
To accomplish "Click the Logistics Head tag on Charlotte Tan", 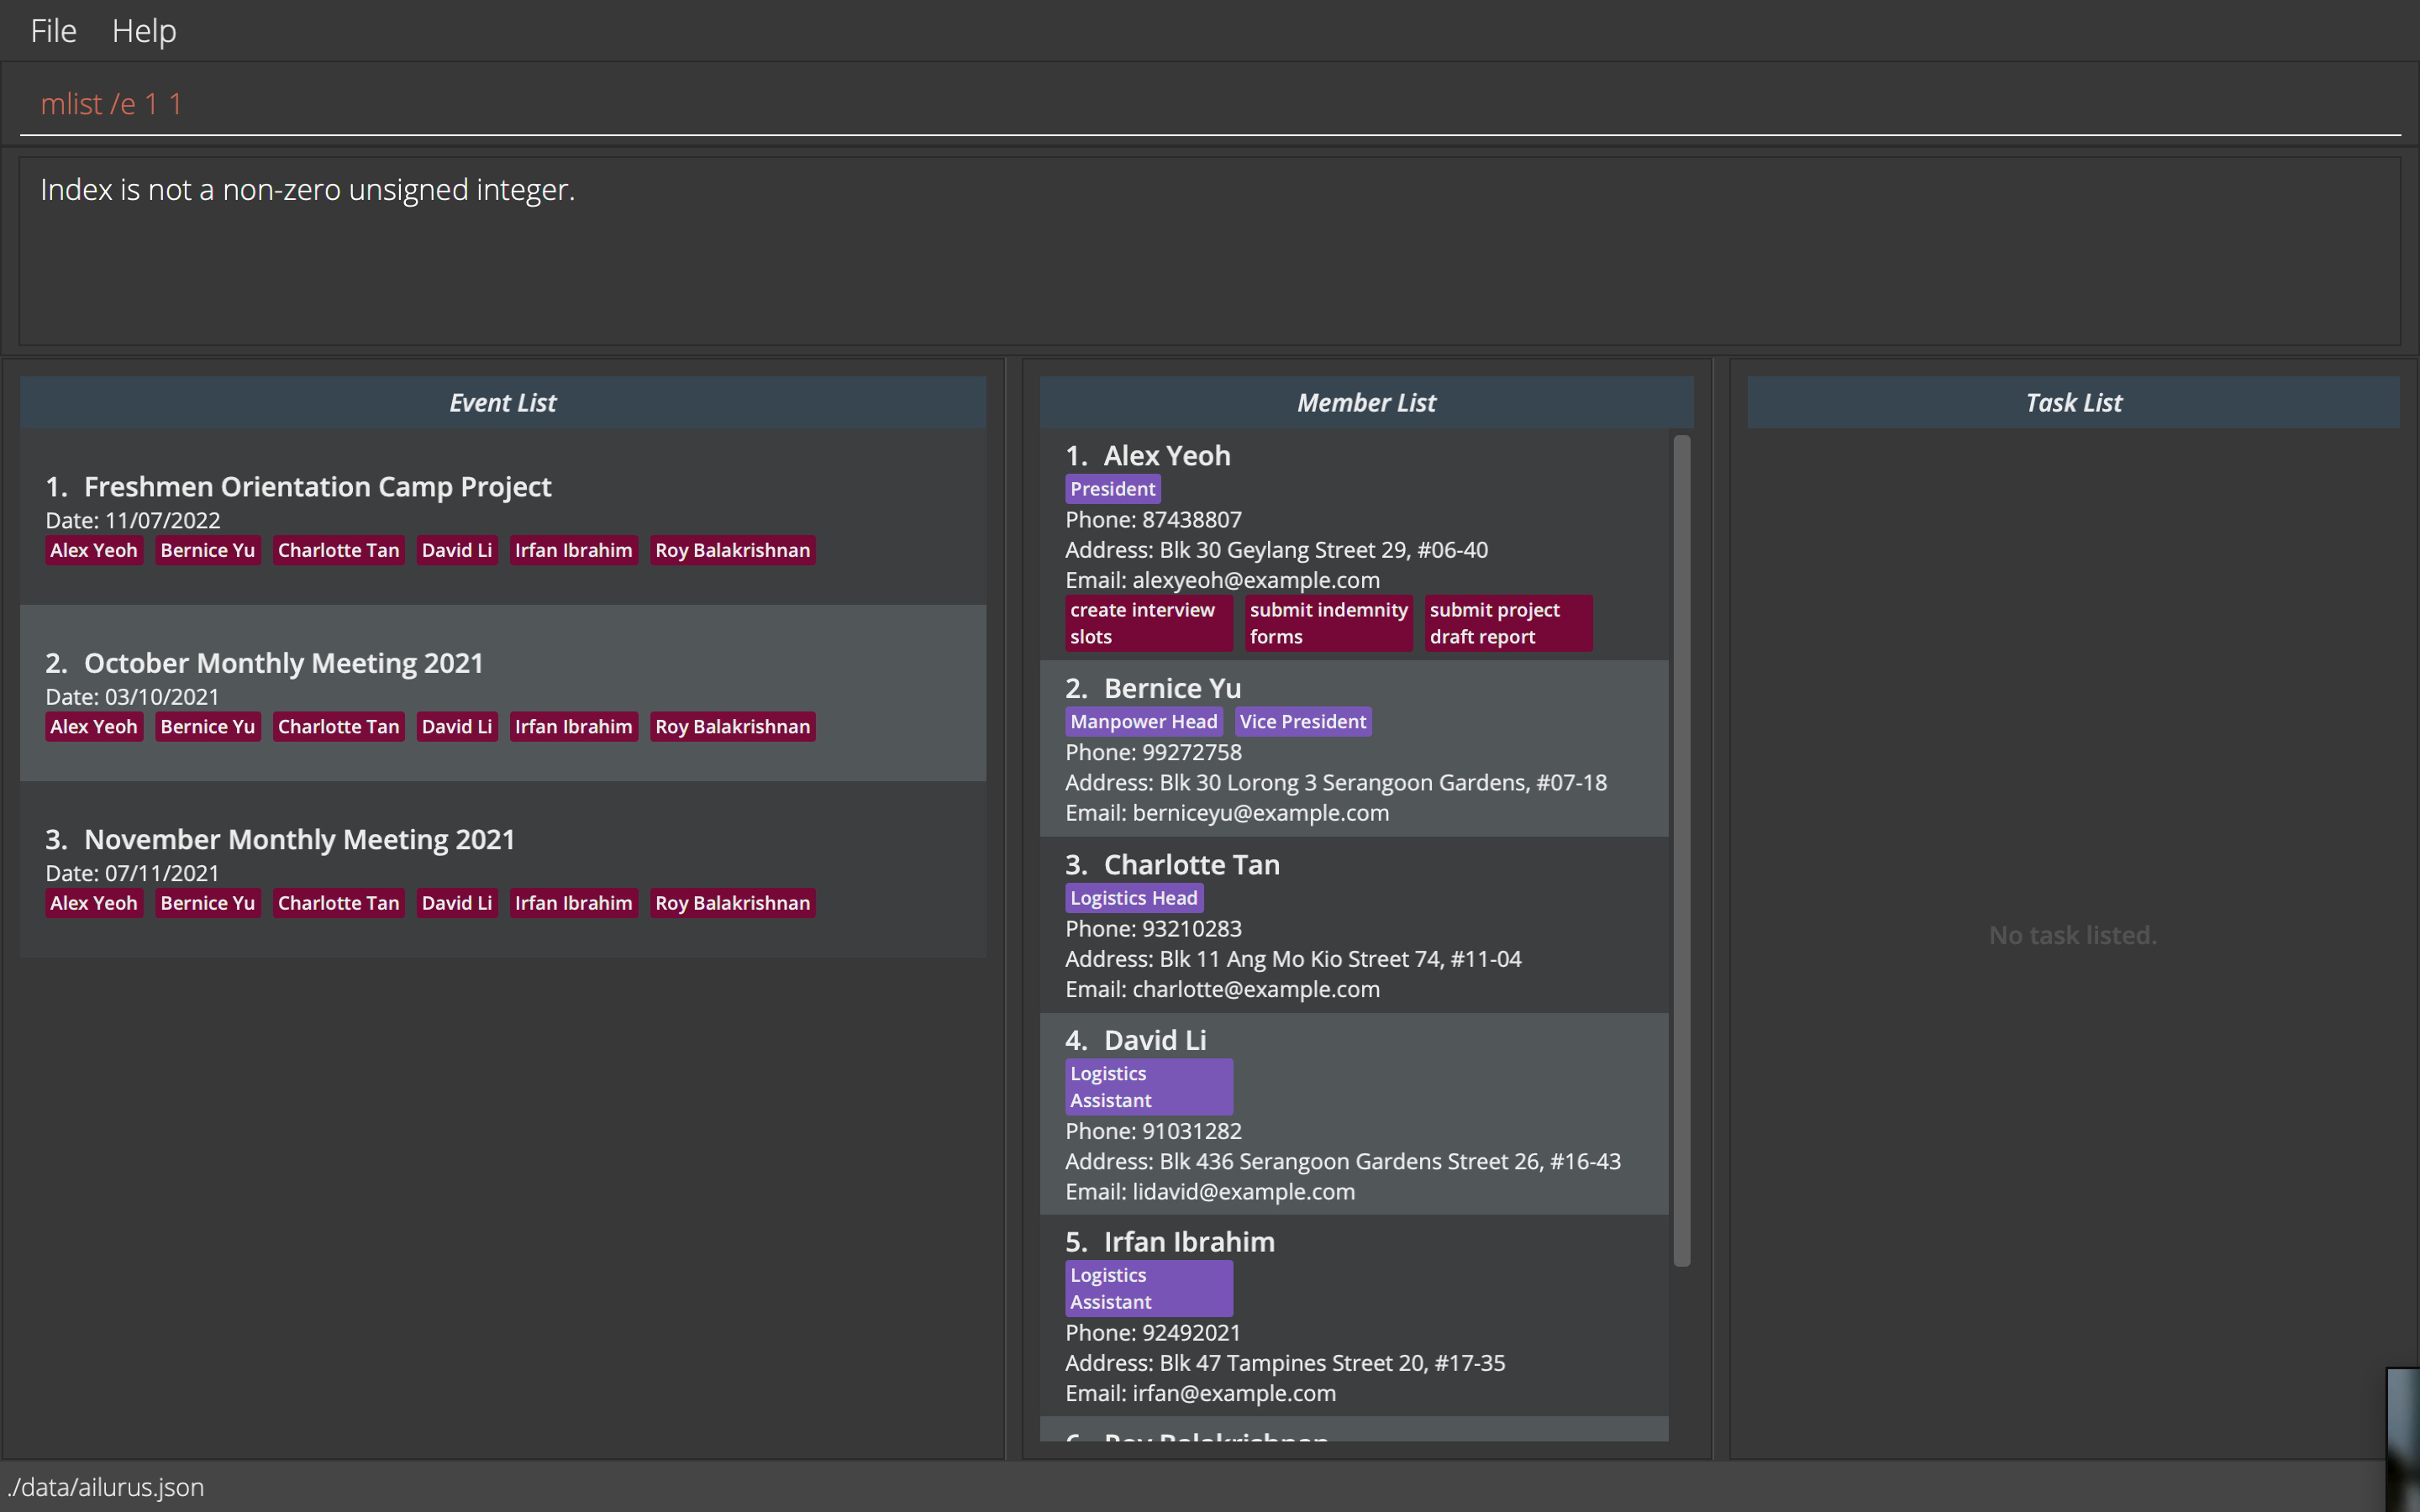I will pyautogui.click(x=1133, y=897).
